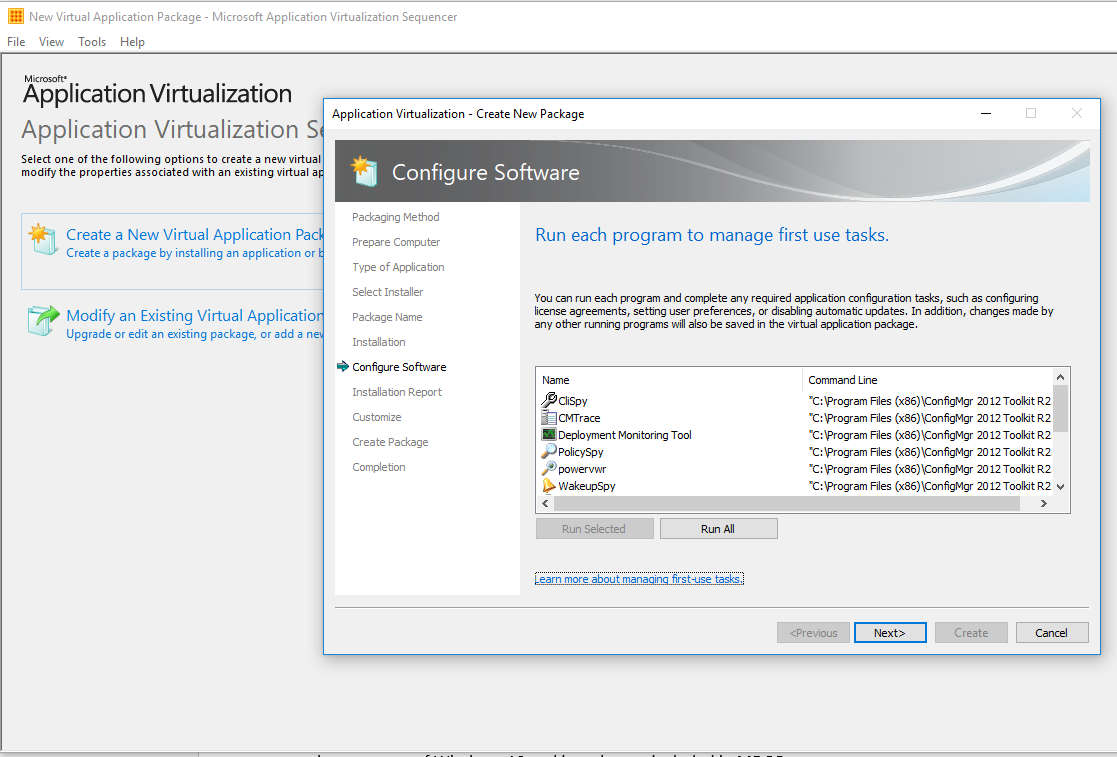
Task: Close the Create New Package dialog
Action: tap(1076, 113)
